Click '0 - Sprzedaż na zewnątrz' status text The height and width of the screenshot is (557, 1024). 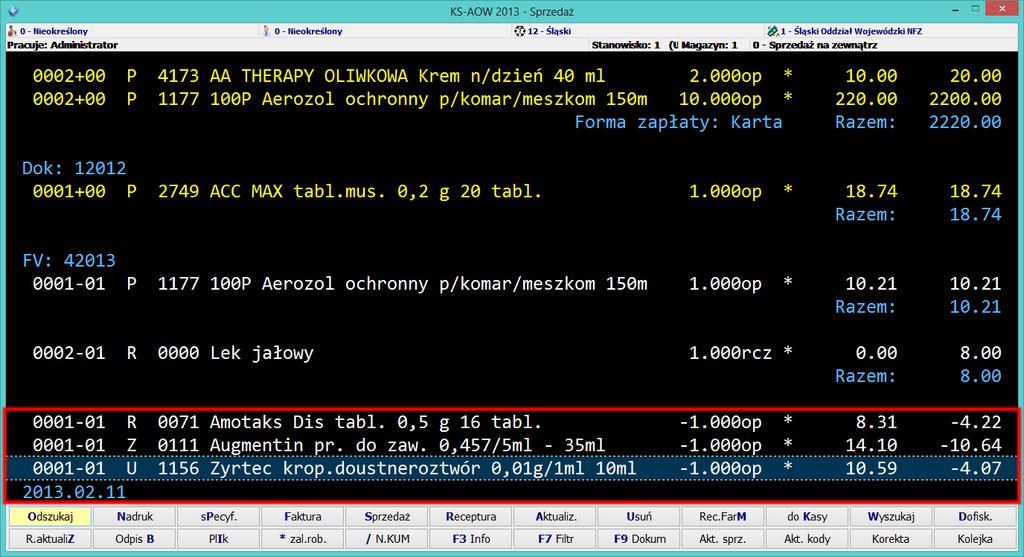(814, 45)
